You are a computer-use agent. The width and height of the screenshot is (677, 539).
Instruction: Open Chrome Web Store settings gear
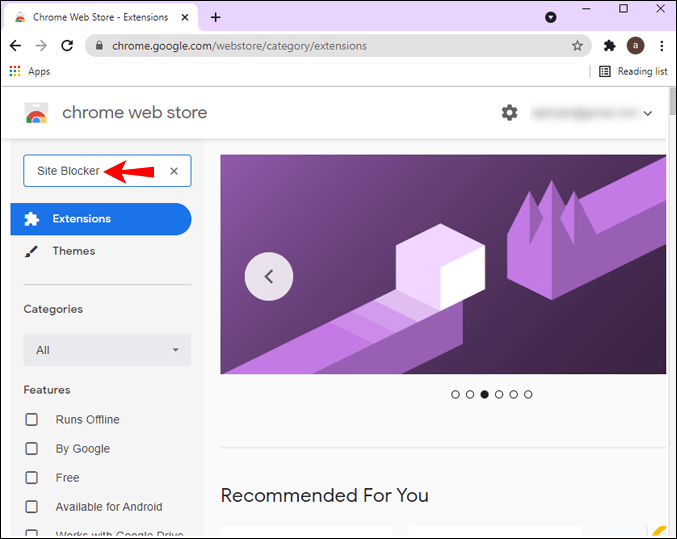pyautogui.click(x=509, y=113)
